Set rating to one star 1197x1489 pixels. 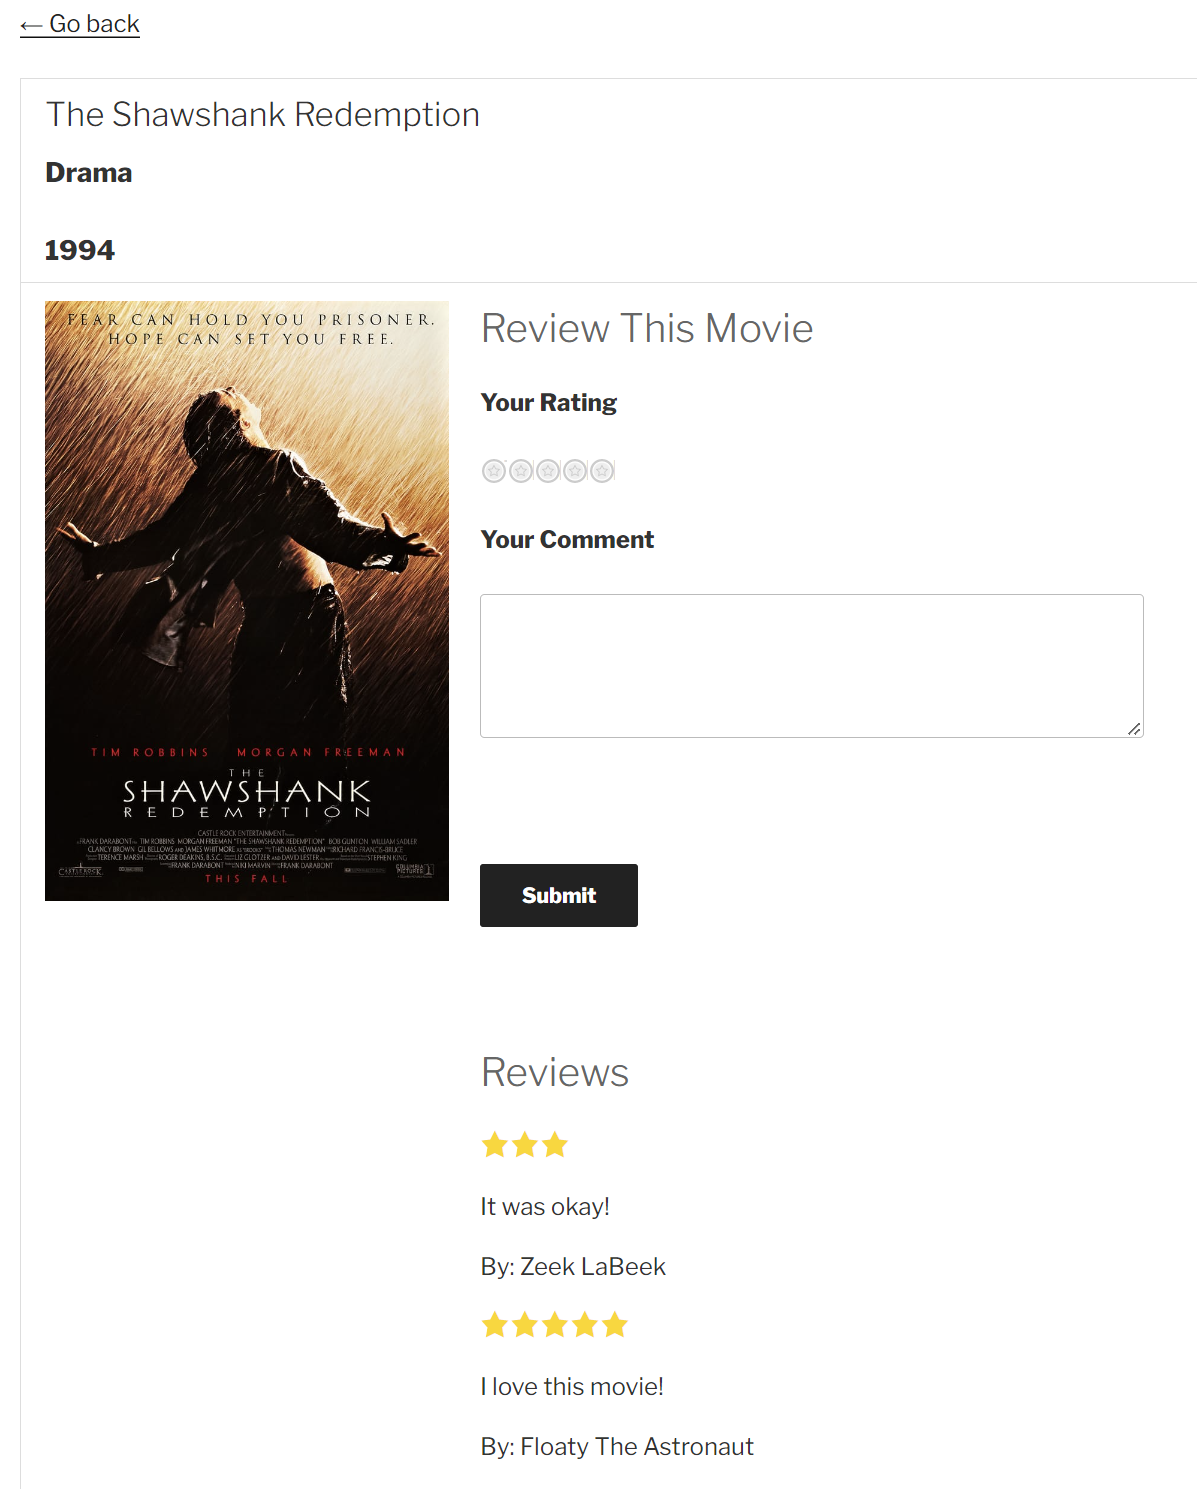[494, 471]
